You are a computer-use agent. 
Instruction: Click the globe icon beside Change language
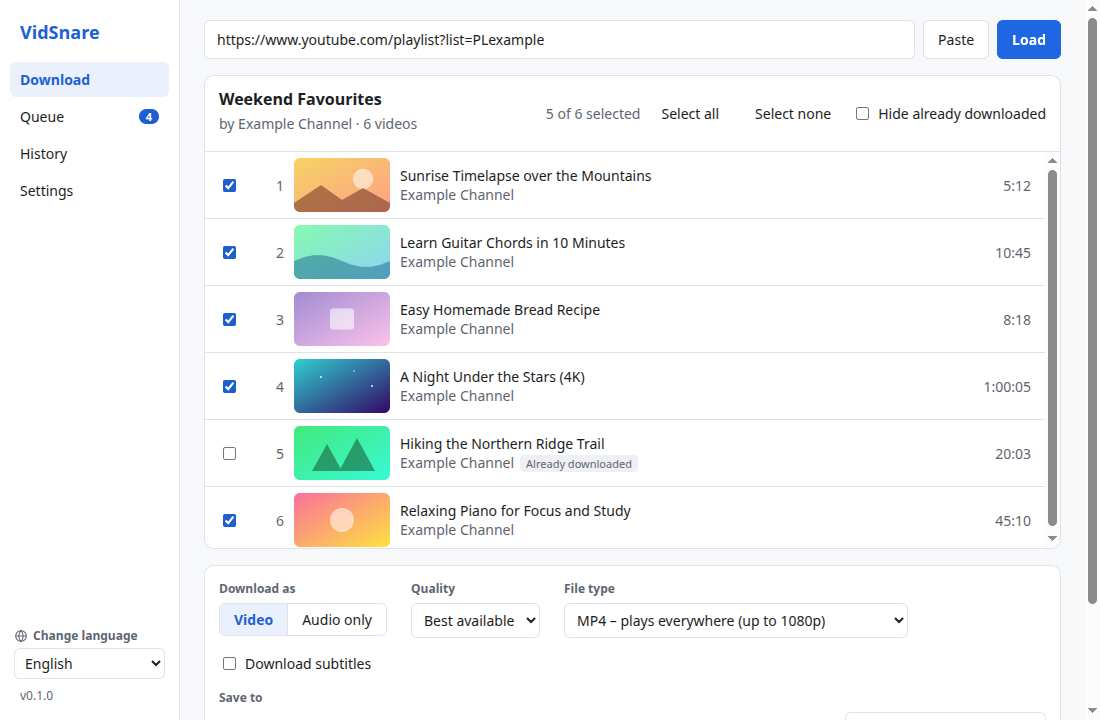point(21,636)
